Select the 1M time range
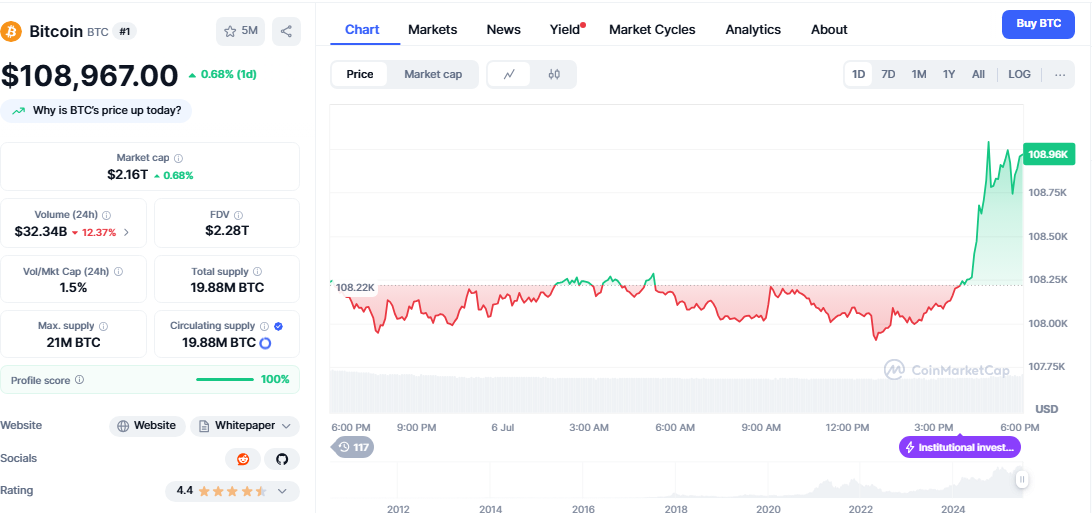Image resolution: width=1092 pixels, height=513 pixels. 919,74
